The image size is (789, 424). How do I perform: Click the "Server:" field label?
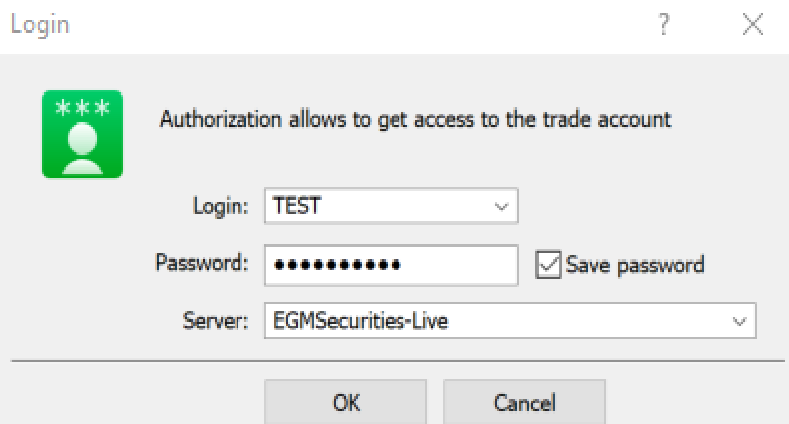[x=215, y=320]
